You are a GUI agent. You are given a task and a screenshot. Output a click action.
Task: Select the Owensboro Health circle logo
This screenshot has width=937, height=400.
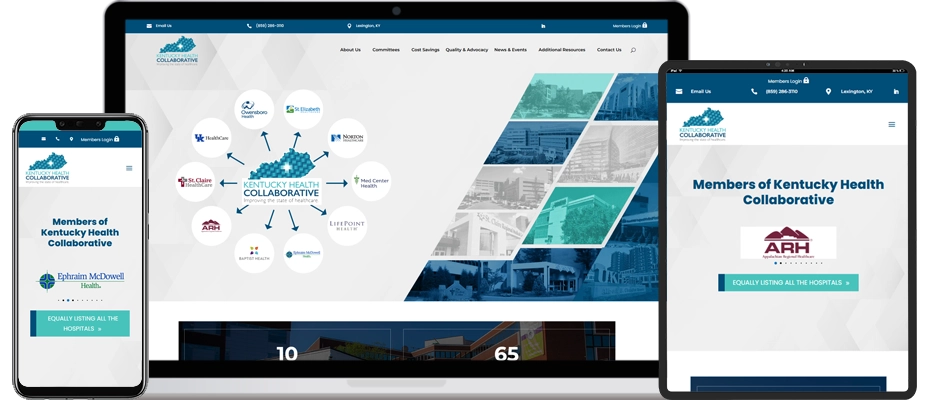[254, 109]
